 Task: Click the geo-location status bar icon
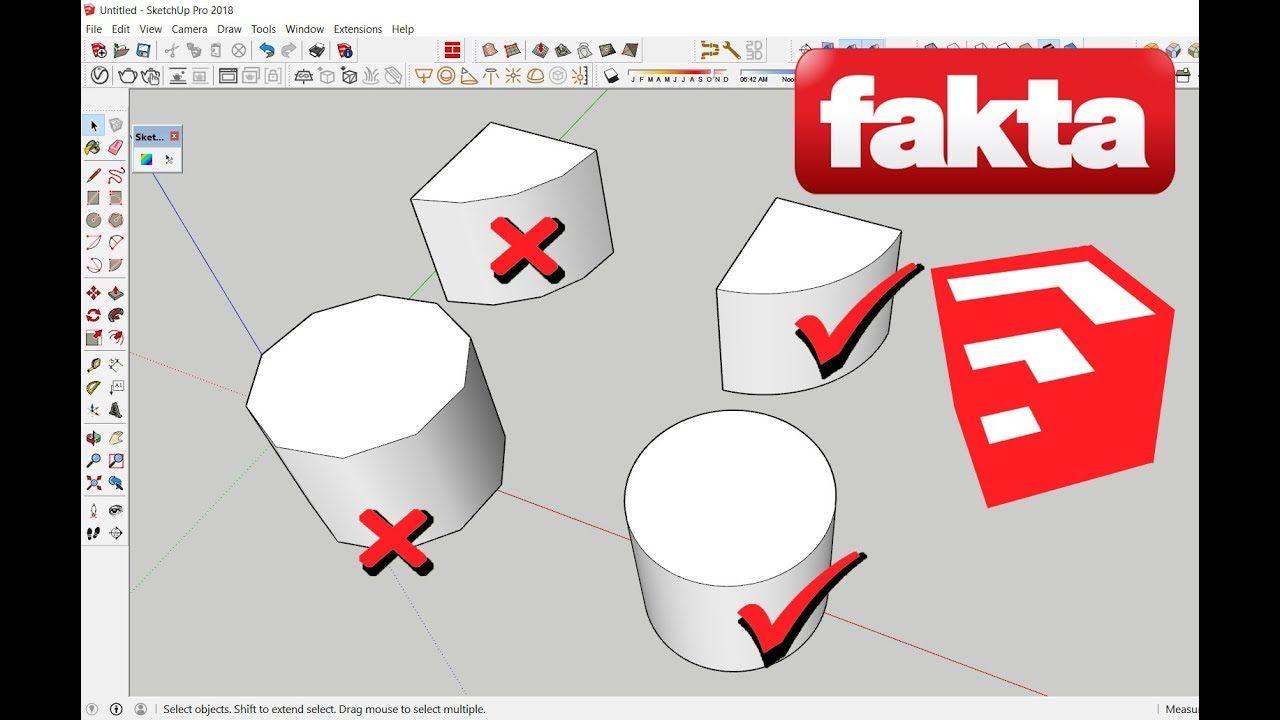tap(93, 709)
